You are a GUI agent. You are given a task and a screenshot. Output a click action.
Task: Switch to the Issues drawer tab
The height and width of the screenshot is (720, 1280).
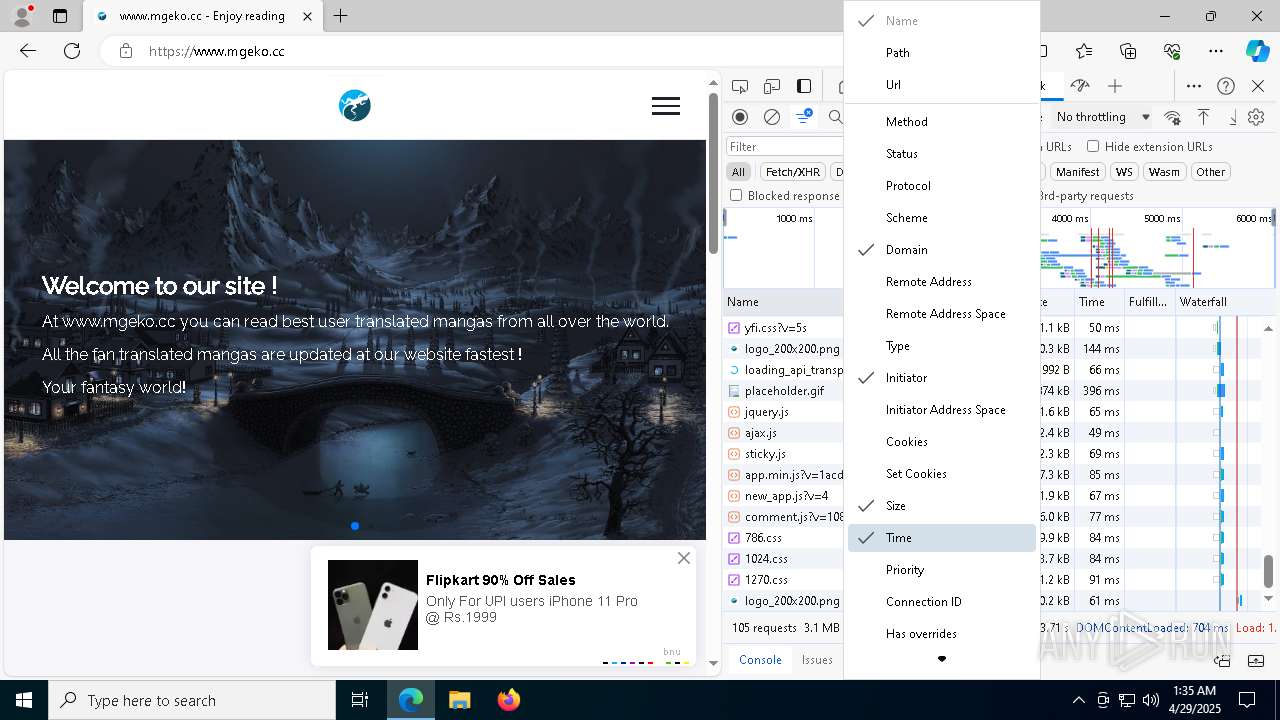(817, 660)
